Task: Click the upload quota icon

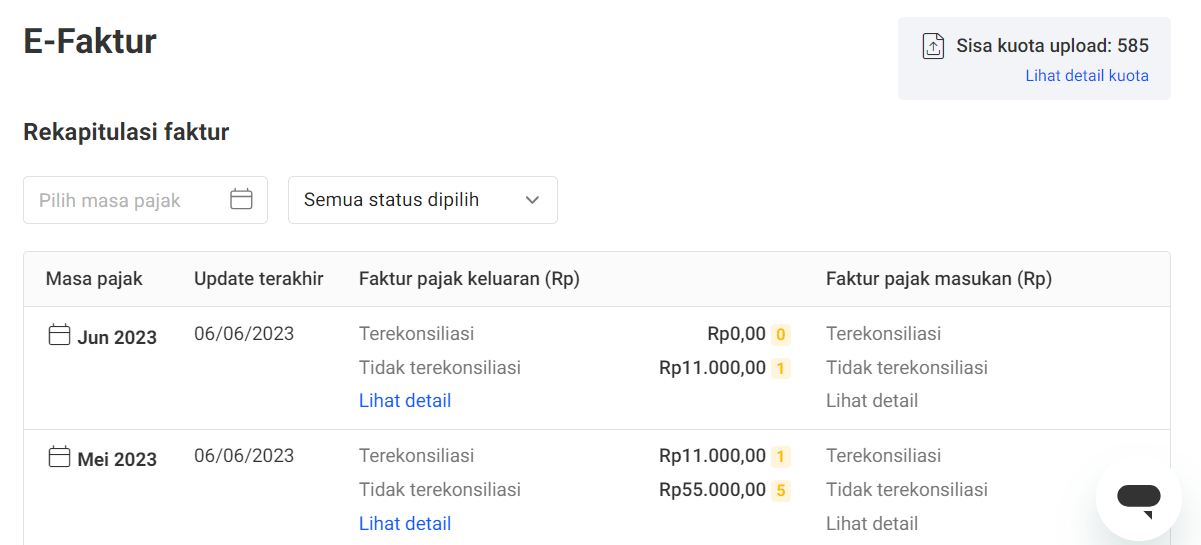Action: (933, 46)
